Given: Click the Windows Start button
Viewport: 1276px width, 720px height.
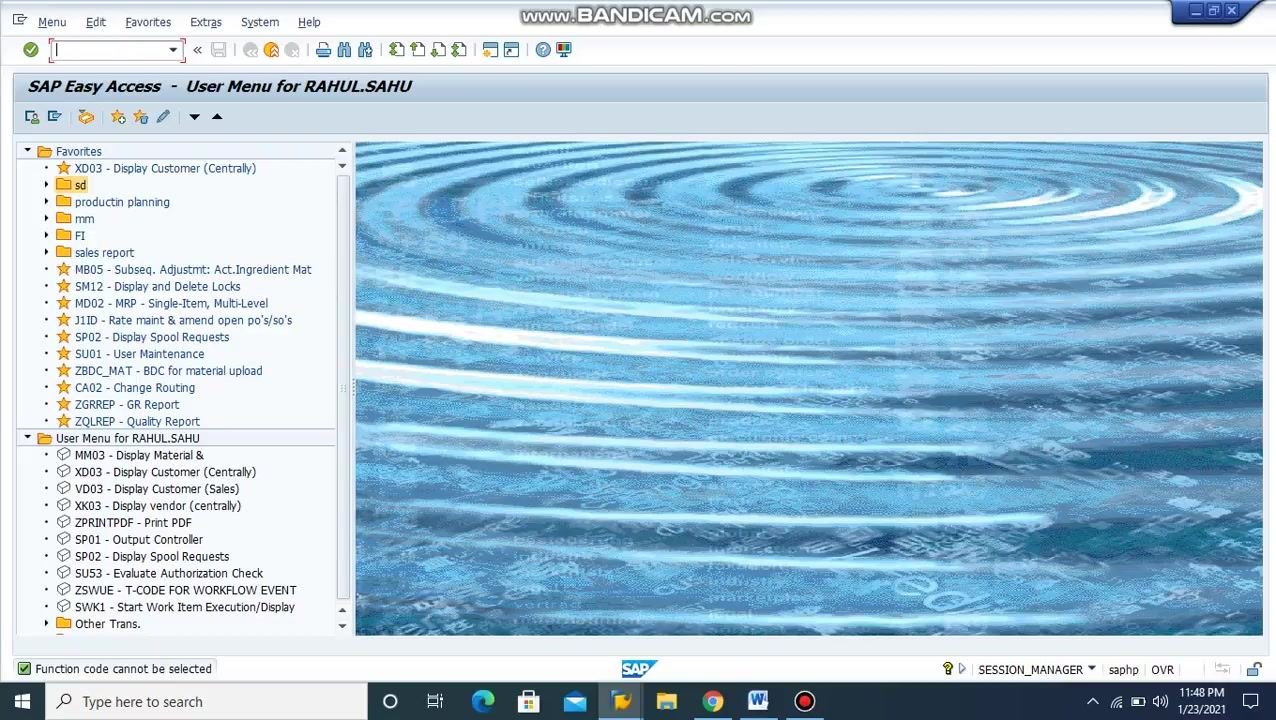Looking at the screenshot, I should [22, 702].
